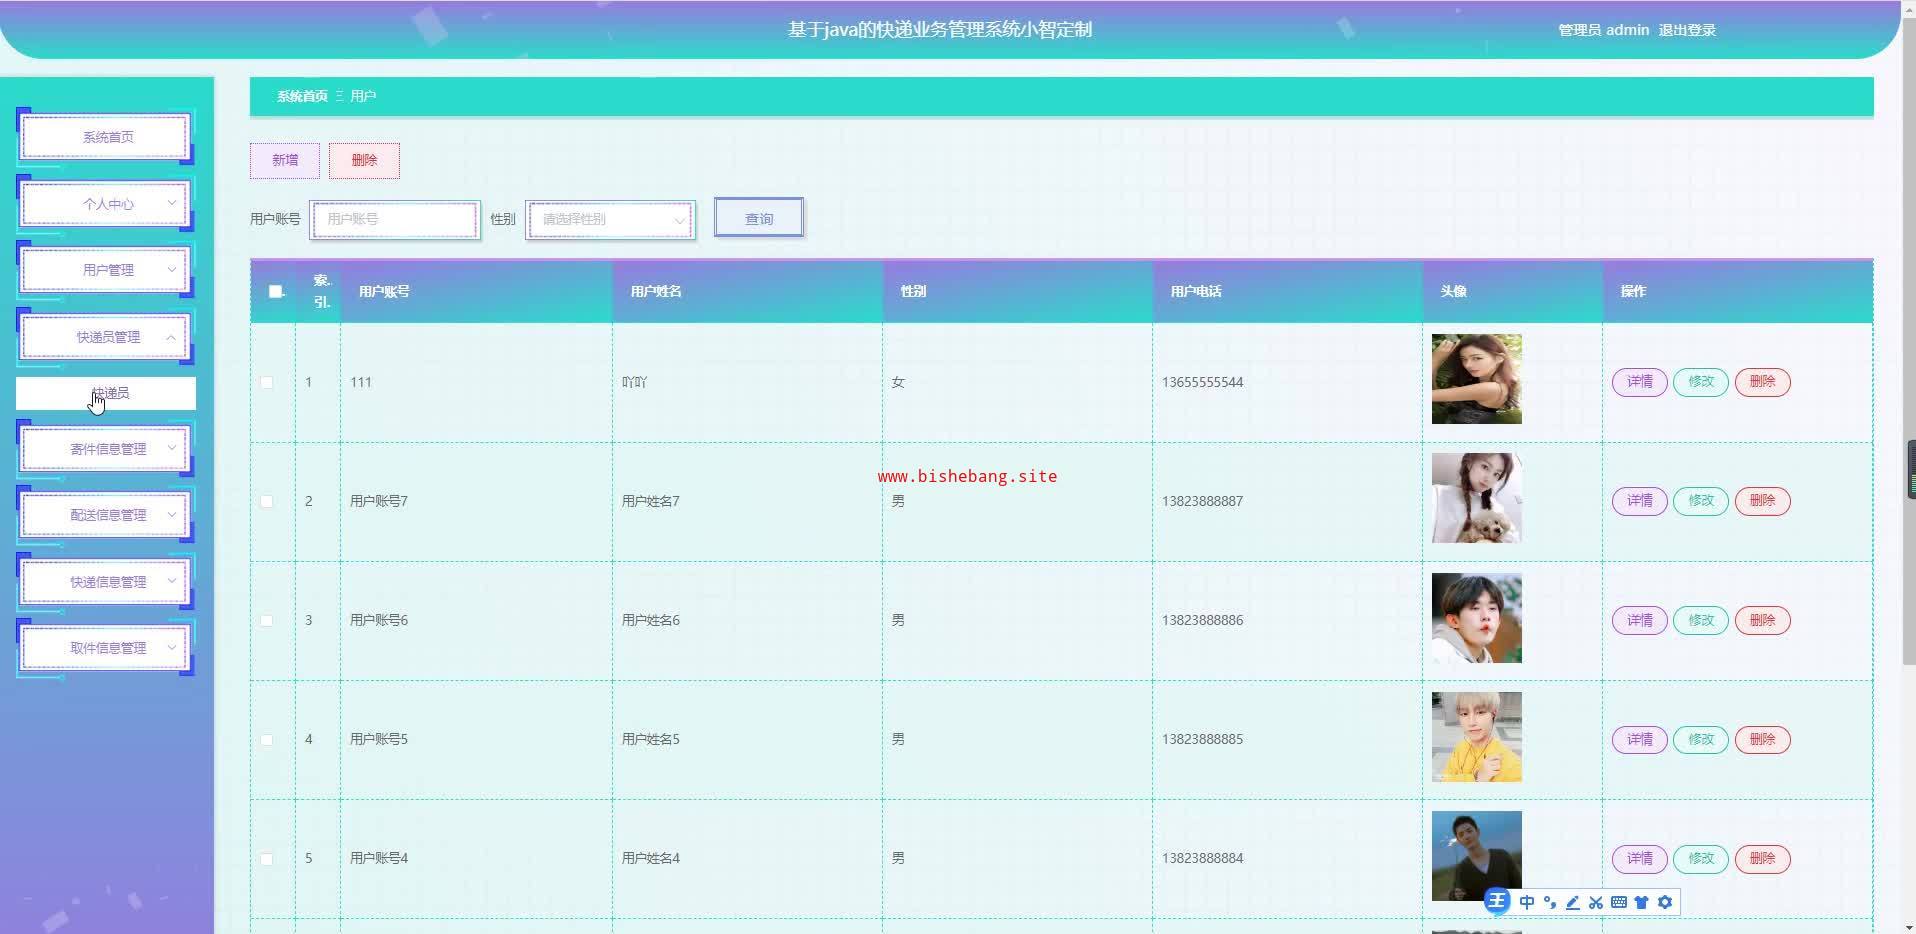This screenshot has height=934, width=1916.
Task: Expand the 快递信息管理 sidebar menu
Action: tap(105, 582)
